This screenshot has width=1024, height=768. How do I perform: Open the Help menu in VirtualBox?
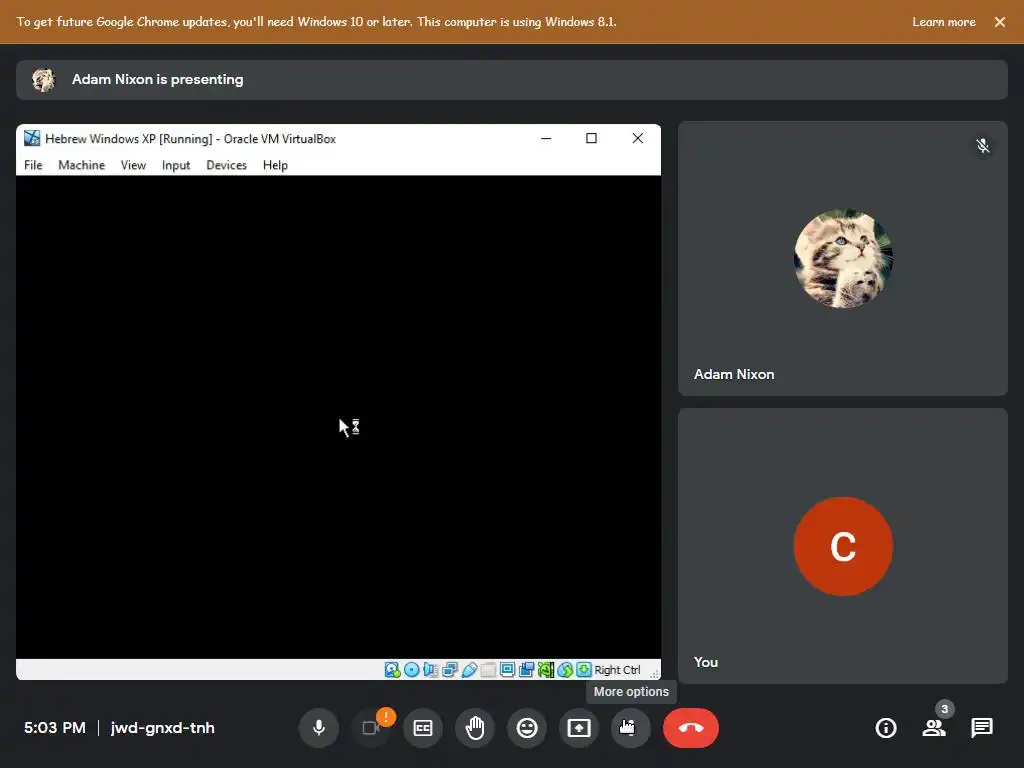pos(275,165)
